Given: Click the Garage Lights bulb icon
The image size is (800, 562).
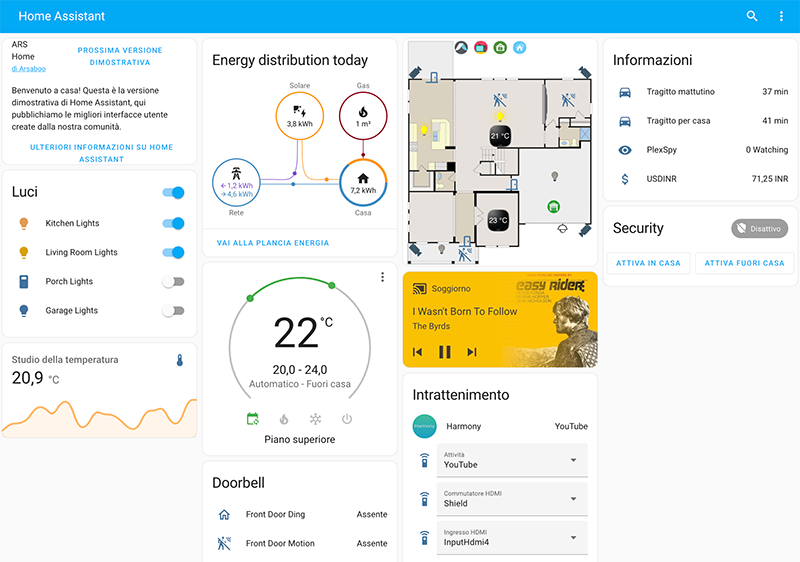Looking at the screenshot, I should point(23,311).
